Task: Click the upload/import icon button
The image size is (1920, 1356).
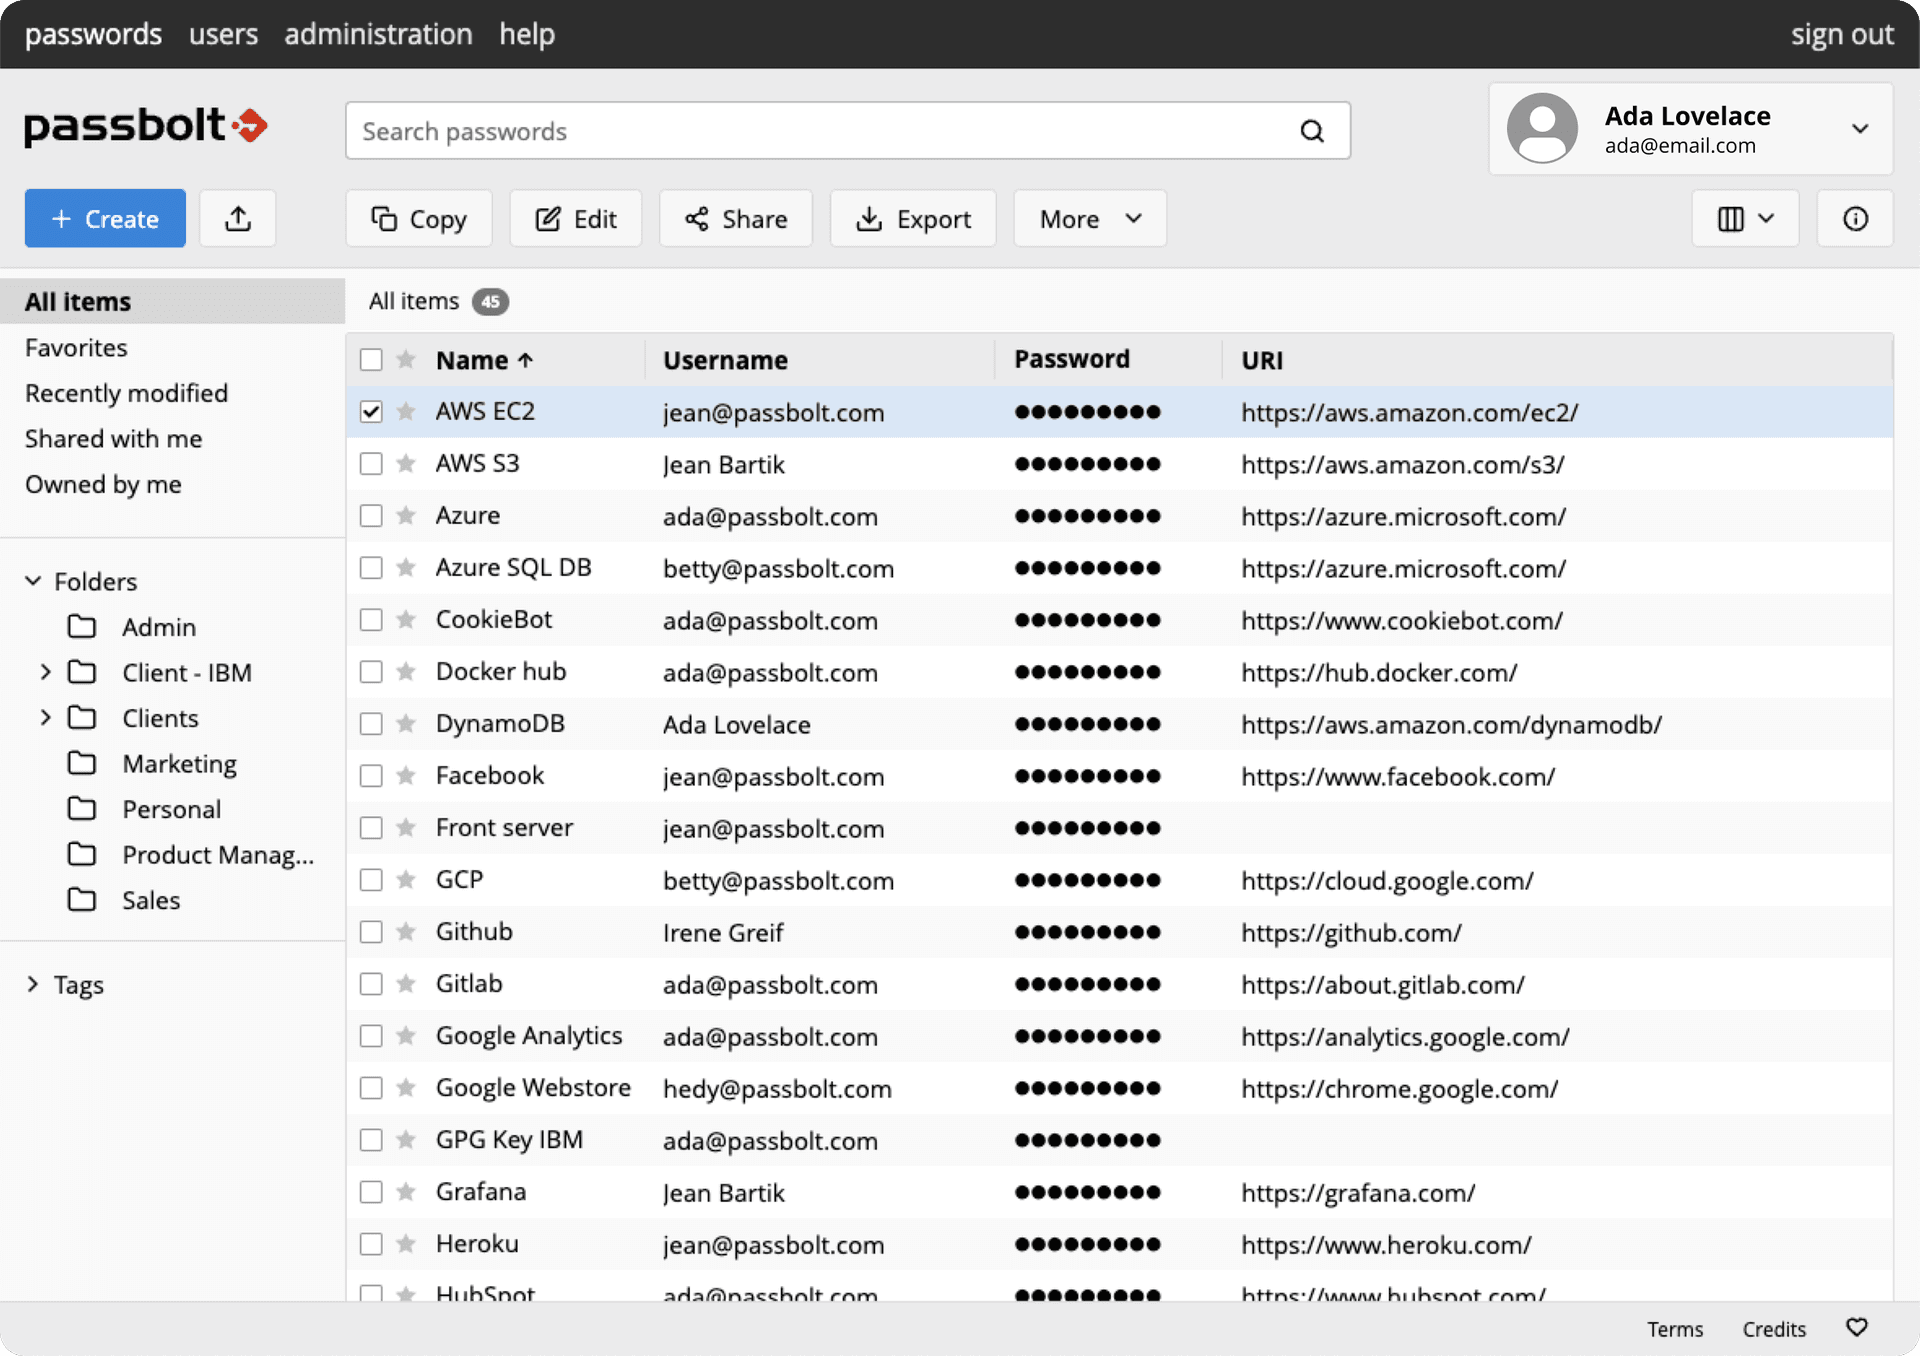Action: [x=239, y=217]
